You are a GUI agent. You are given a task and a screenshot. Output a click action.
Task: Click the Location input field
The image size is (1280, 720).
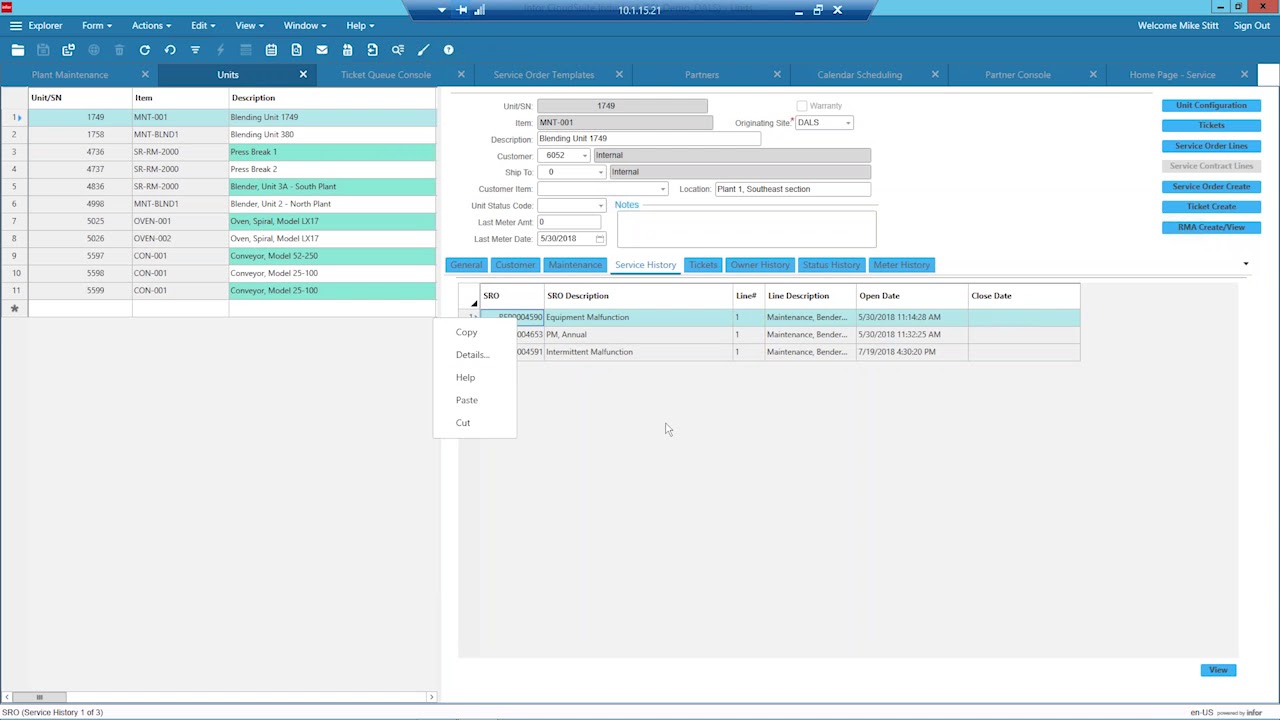pyautogui.click(x=792, y=189)
